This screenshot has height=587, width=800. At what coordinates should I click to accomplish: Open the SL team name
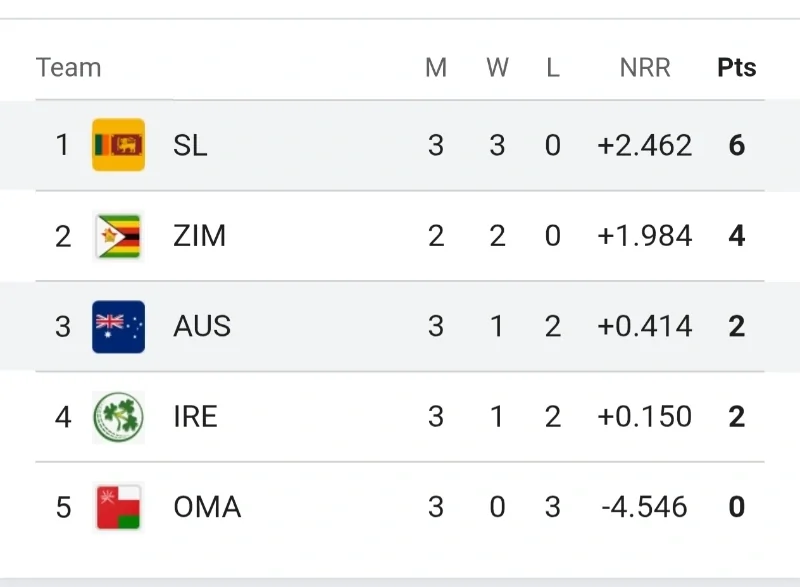point(190,145)
